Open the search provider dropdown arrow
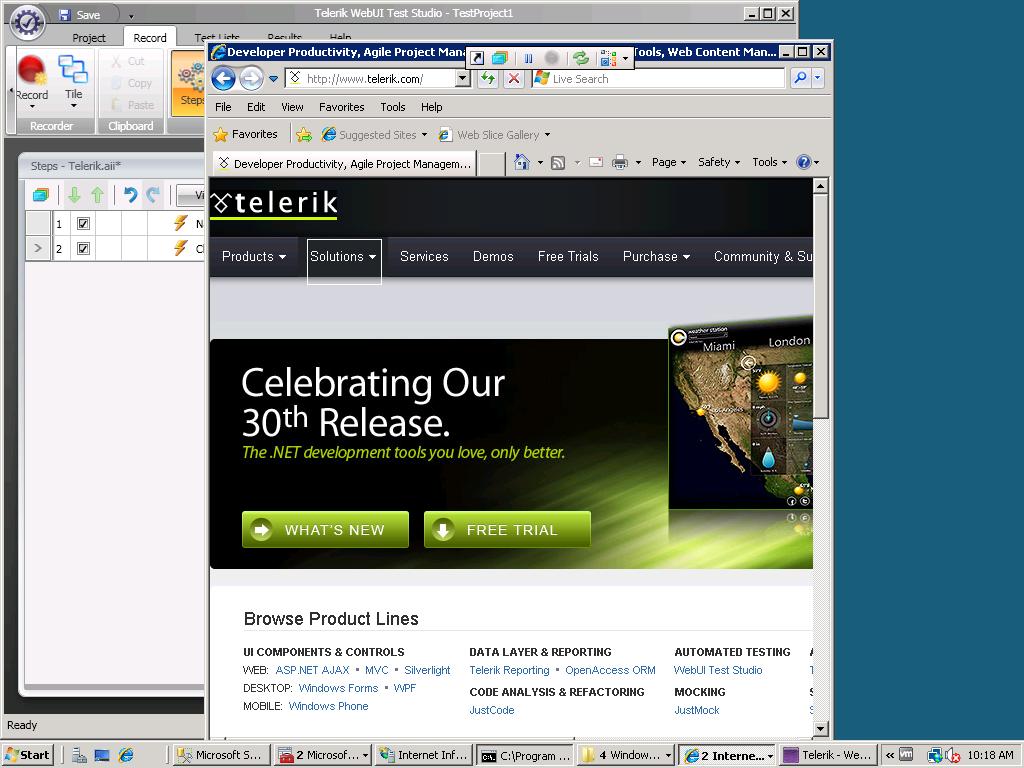Screen dimensions: 1024x768 818,78
